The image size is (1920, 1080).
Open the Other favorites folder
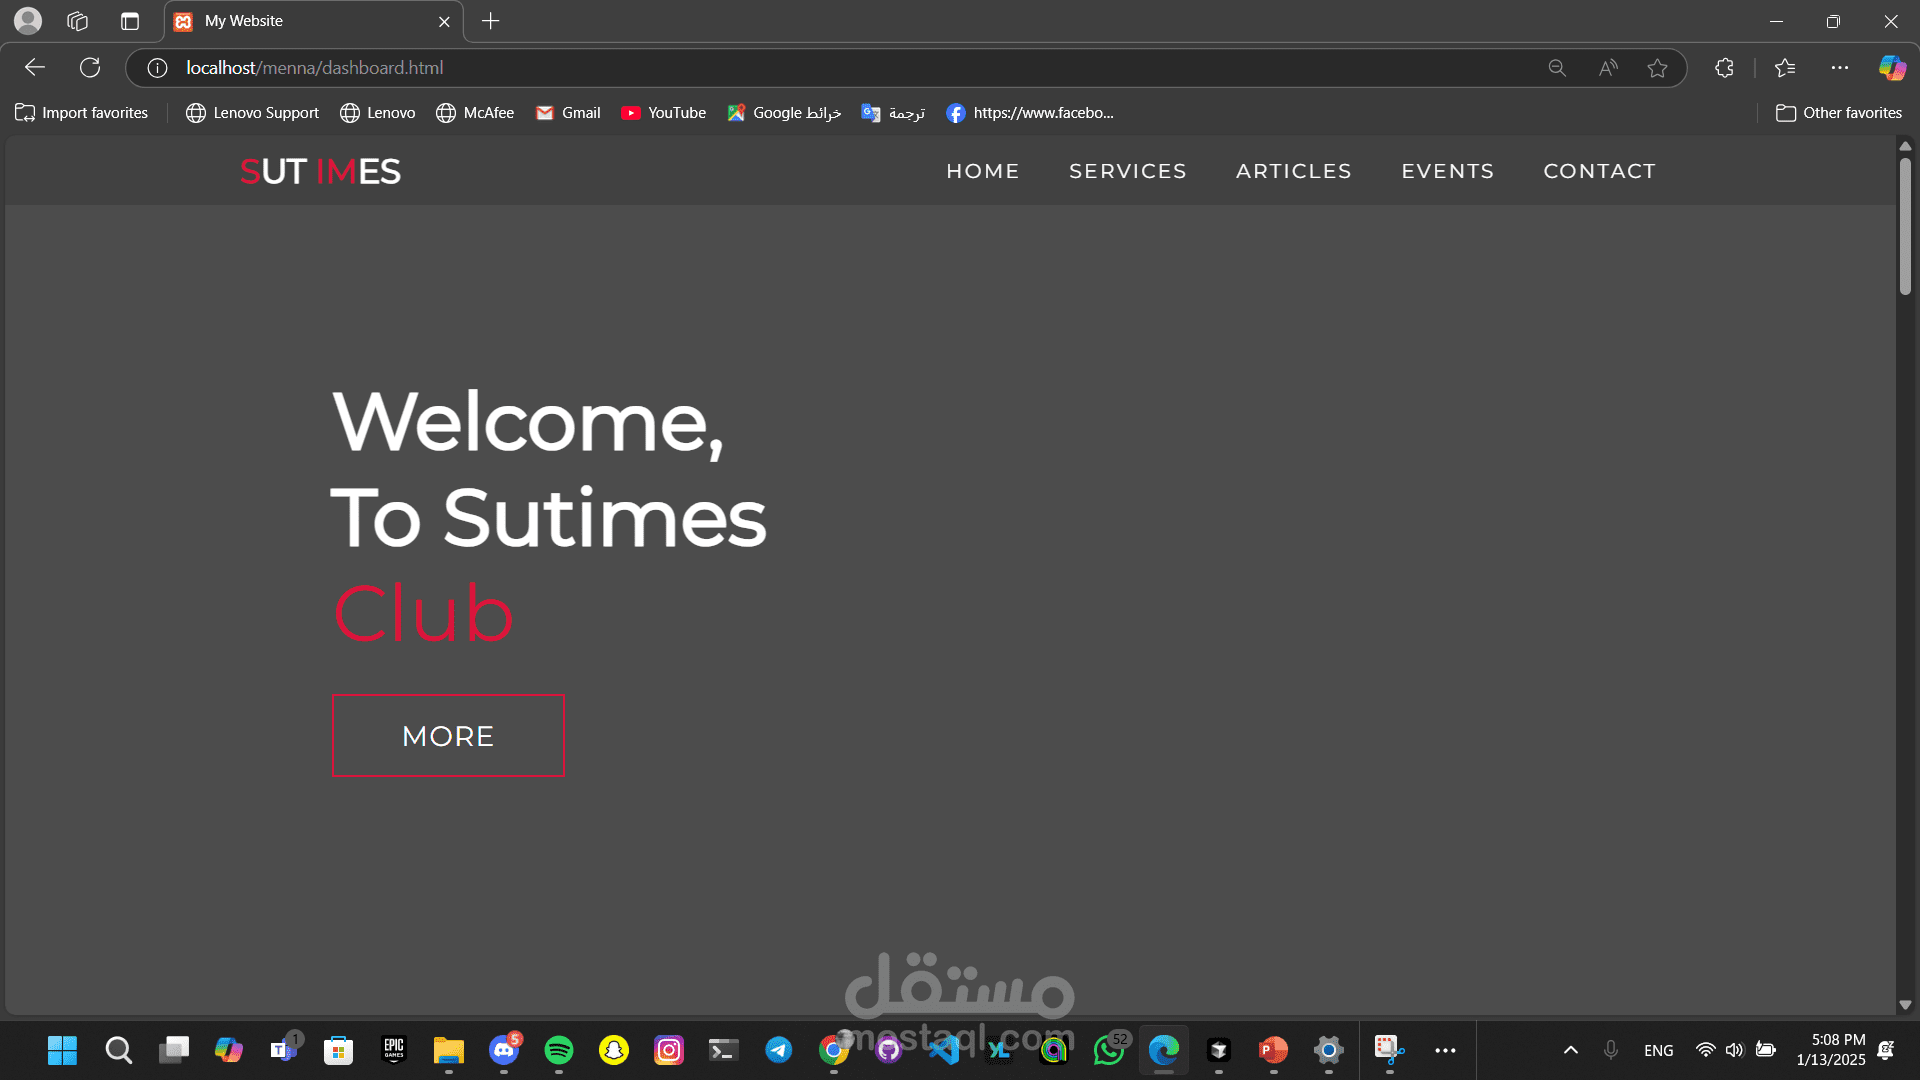click(1838, 113)
